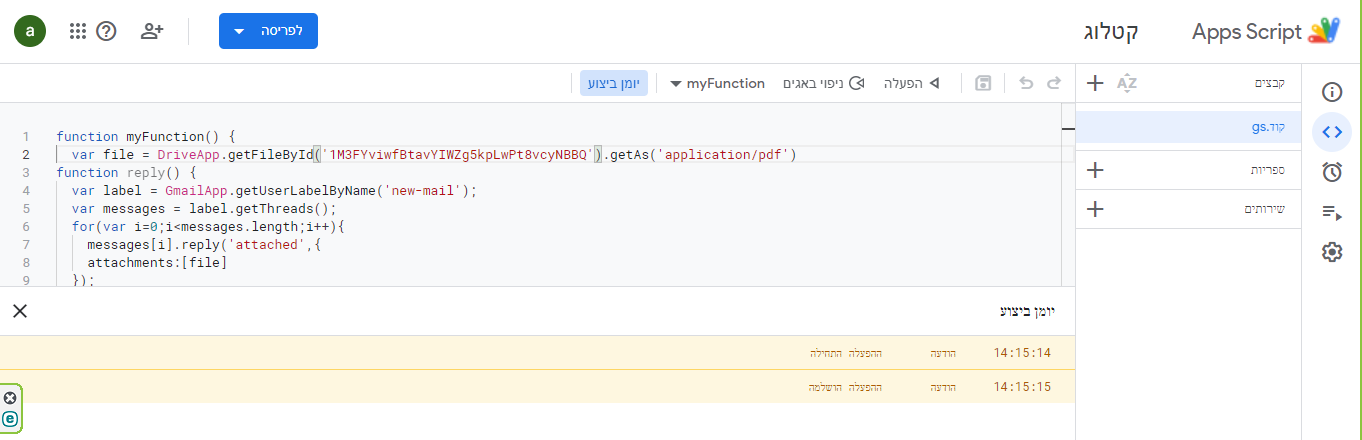Sort files alphabetically with AZ icon

(x=1127, y=83)
